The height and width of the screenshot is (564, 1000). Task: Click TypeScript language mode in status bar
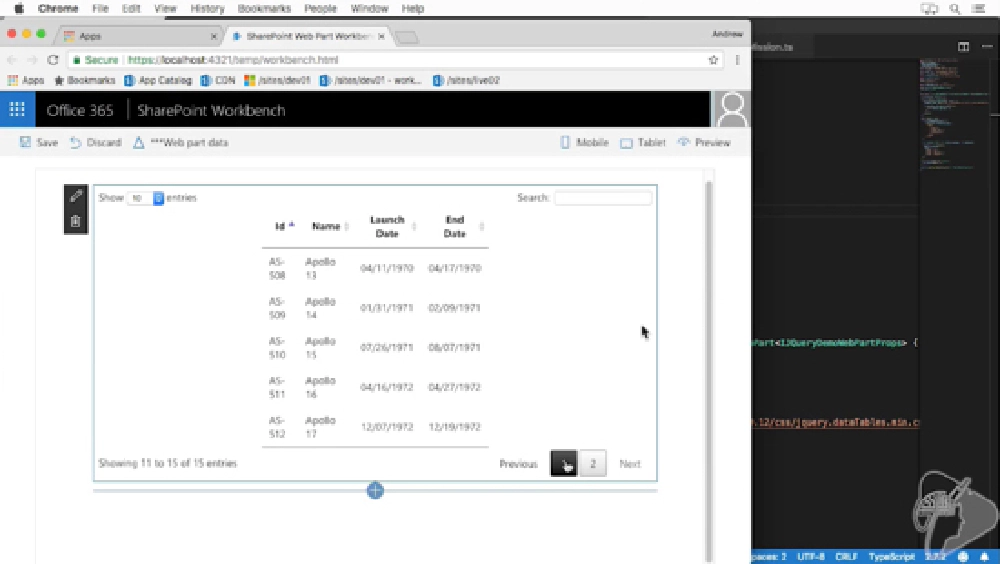892,557
